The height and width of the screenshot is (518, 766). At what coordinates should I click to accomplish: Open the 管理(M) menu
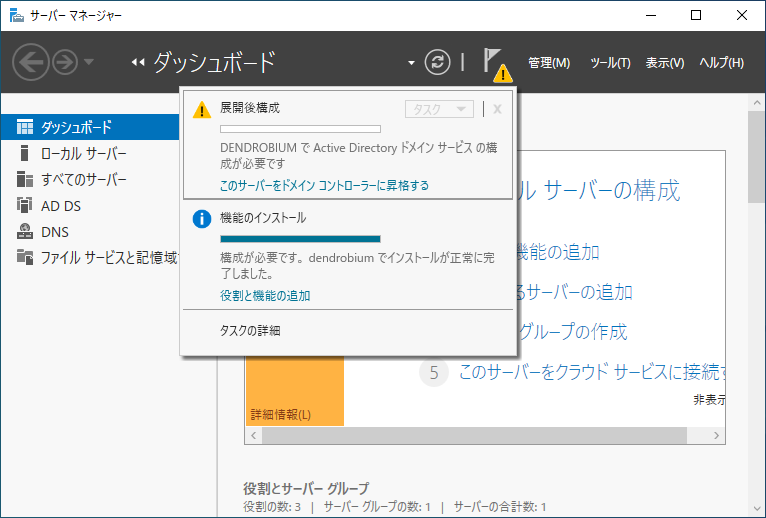[x=549, y=63]
